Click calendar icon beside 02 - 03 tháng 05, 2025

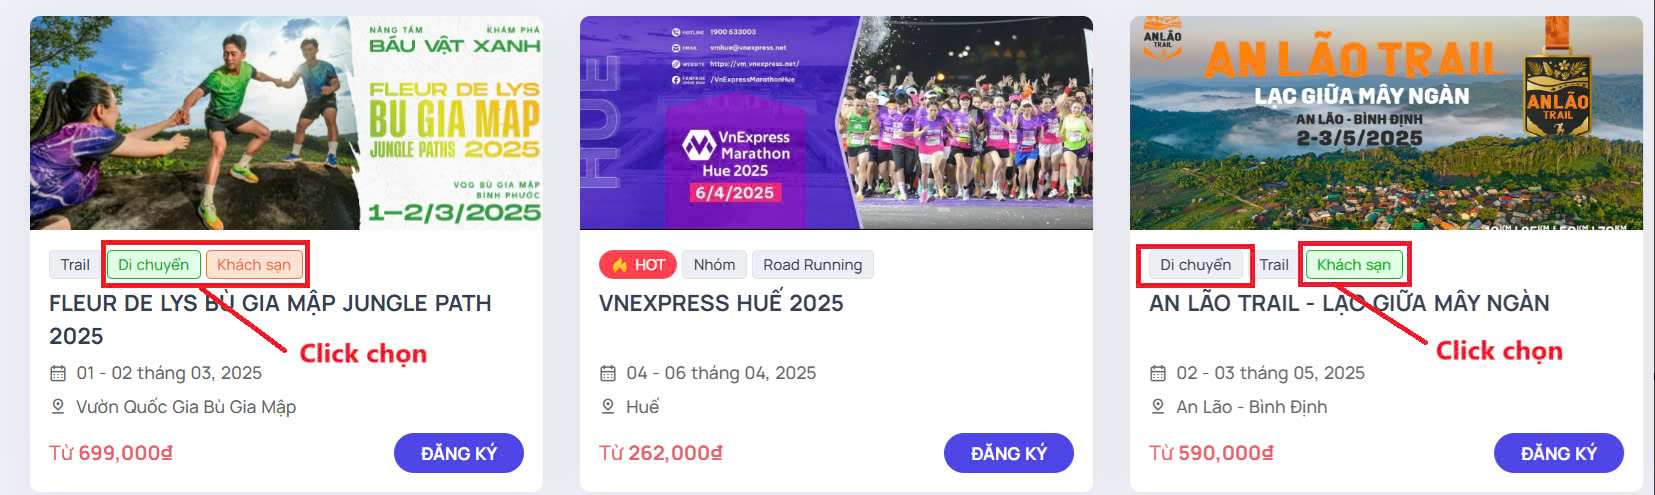tap(1158, 373)
